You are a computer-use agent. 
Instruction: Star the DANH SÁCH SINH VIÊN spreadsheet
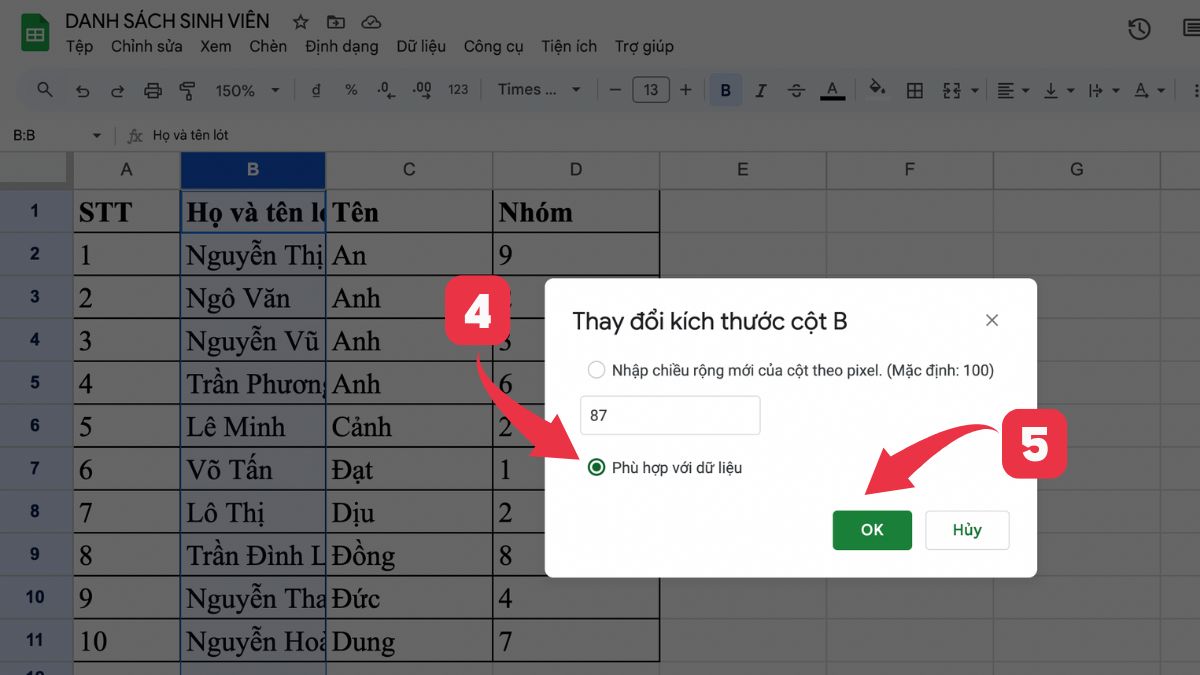299,21
